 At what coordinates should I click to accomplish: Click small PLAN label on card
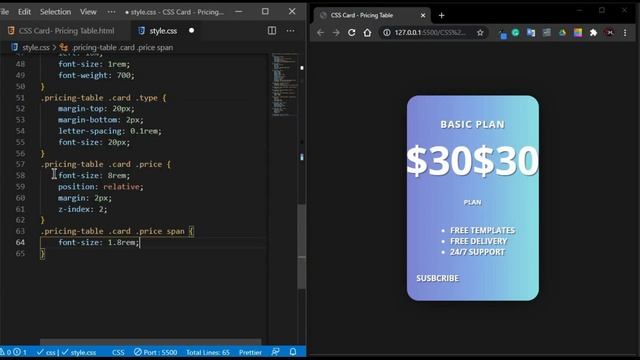click(x=472, y=202)
